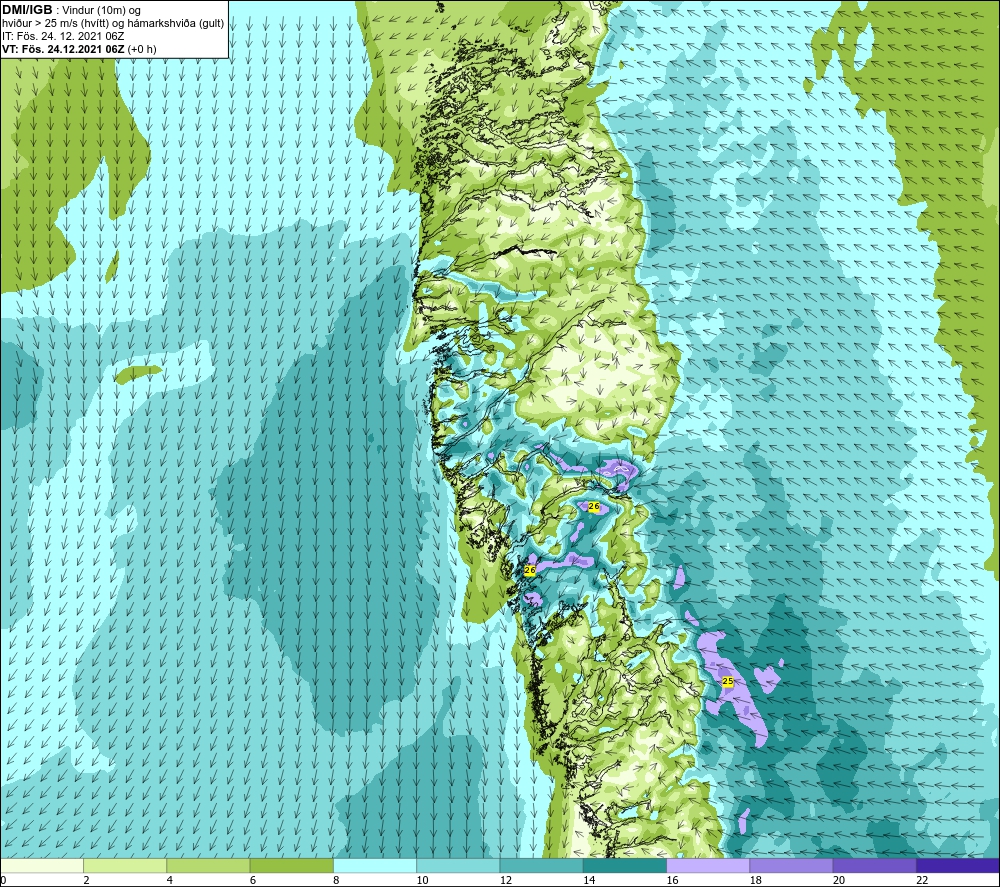Pick the violet 20–22 m/s swatch
The image size is (1000, 887).
[874, 866]
